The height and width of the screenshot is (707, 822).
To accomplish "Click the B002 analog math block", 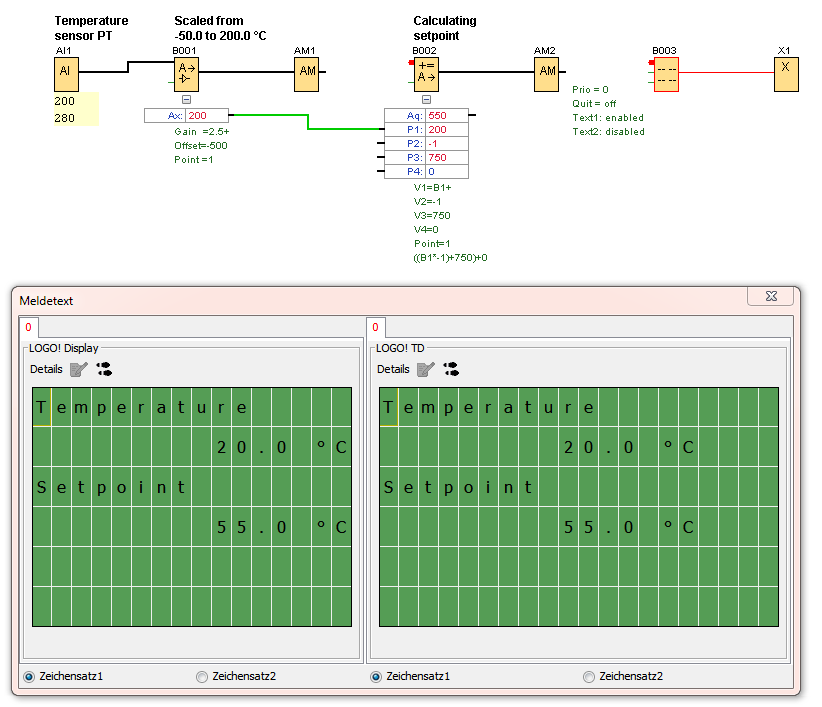I will point(426,73).
